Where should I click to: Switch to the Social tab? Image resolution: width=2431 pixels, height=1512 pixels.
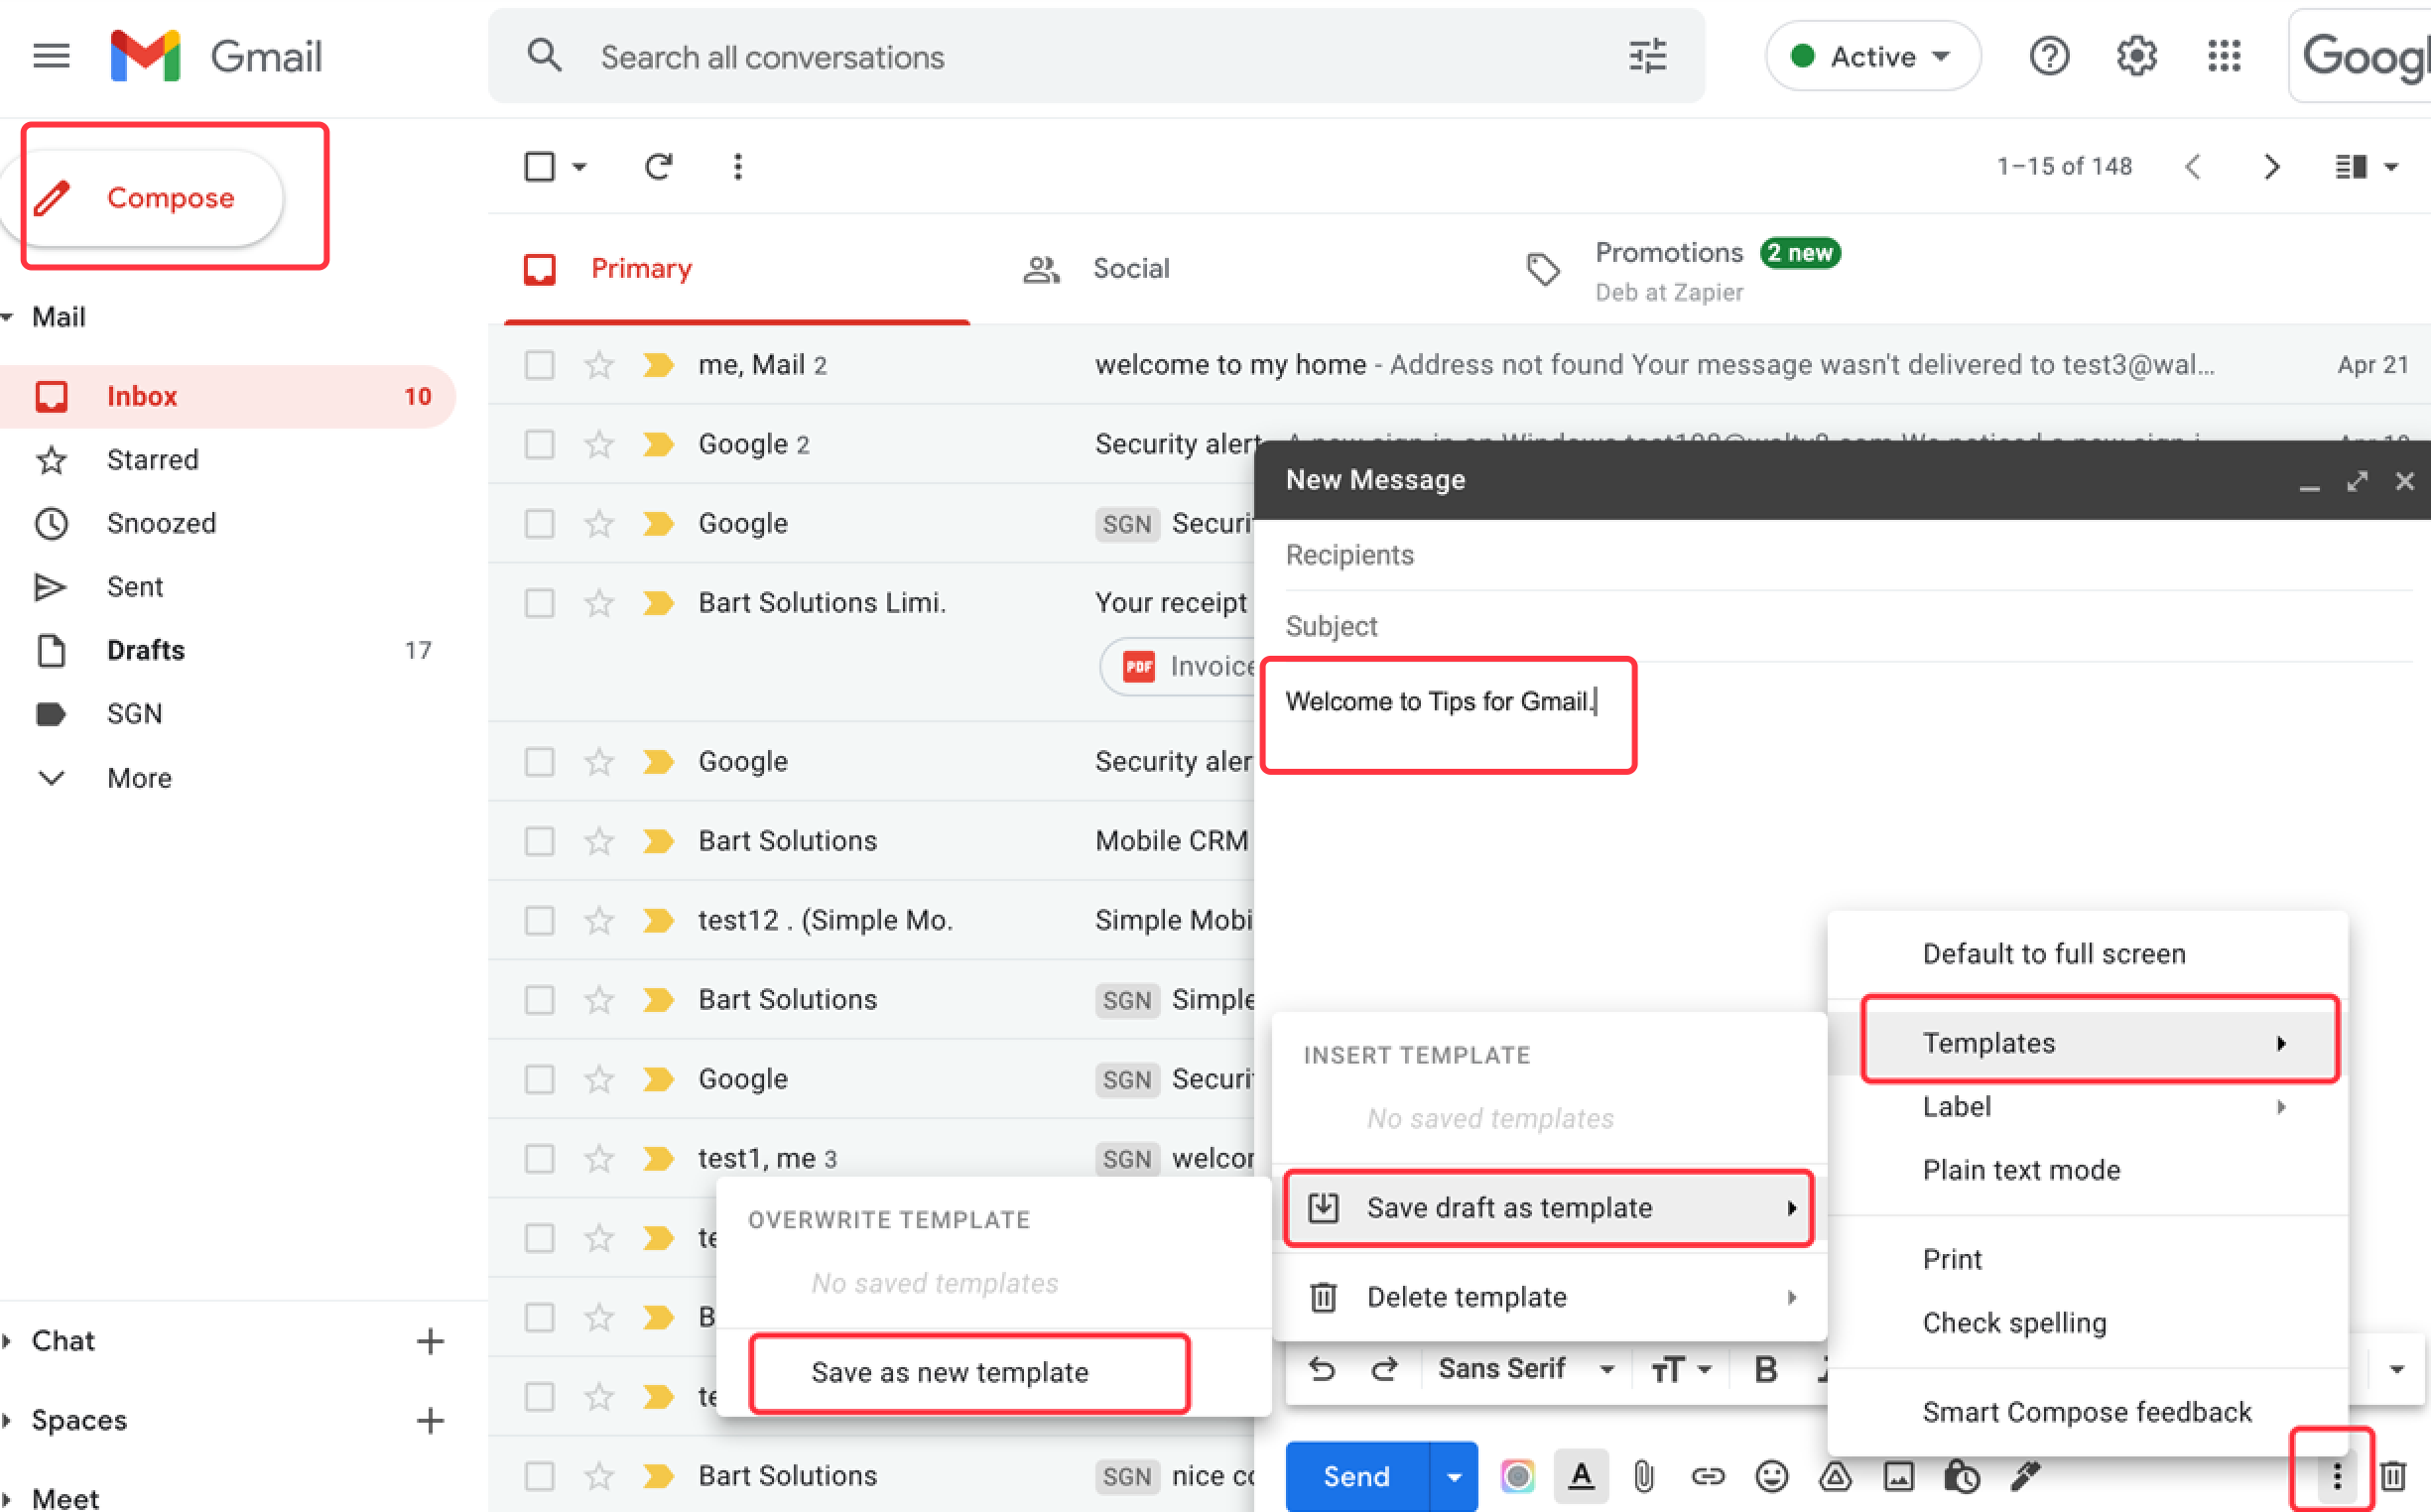(x=1131, y=268)
